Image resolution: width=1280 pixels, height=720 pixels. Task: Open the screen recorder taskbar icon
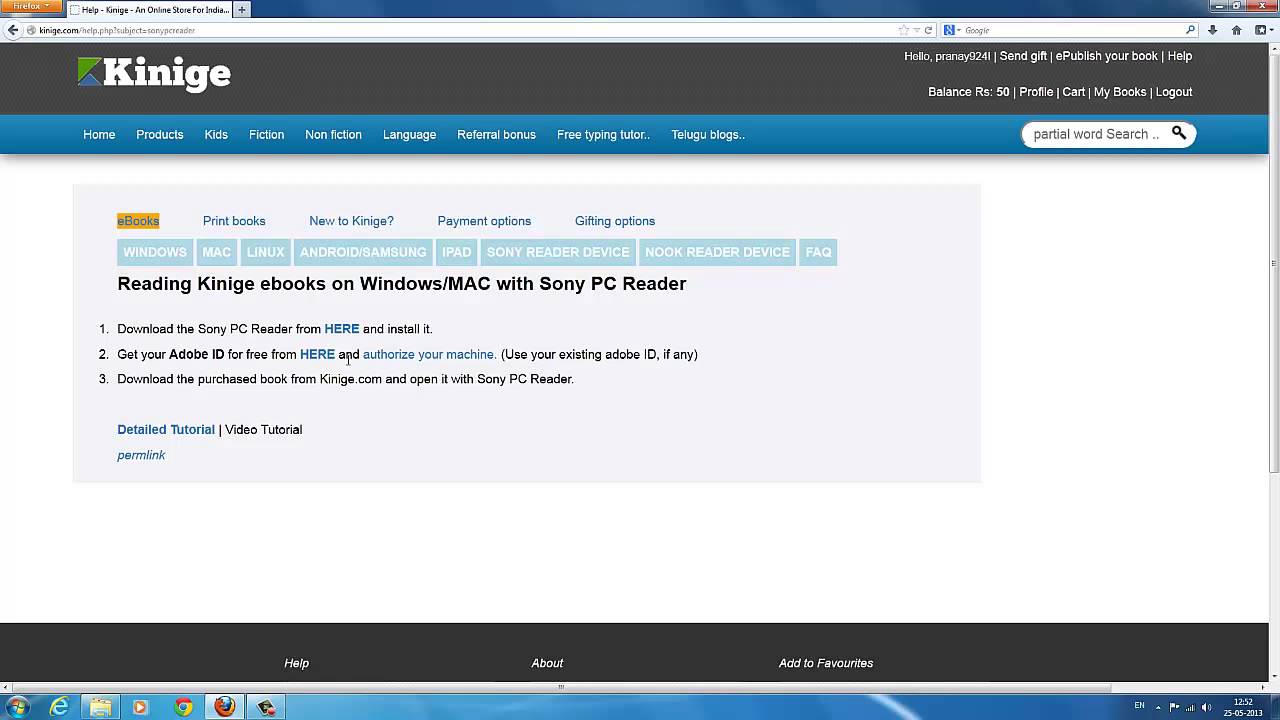pos(266,707)
